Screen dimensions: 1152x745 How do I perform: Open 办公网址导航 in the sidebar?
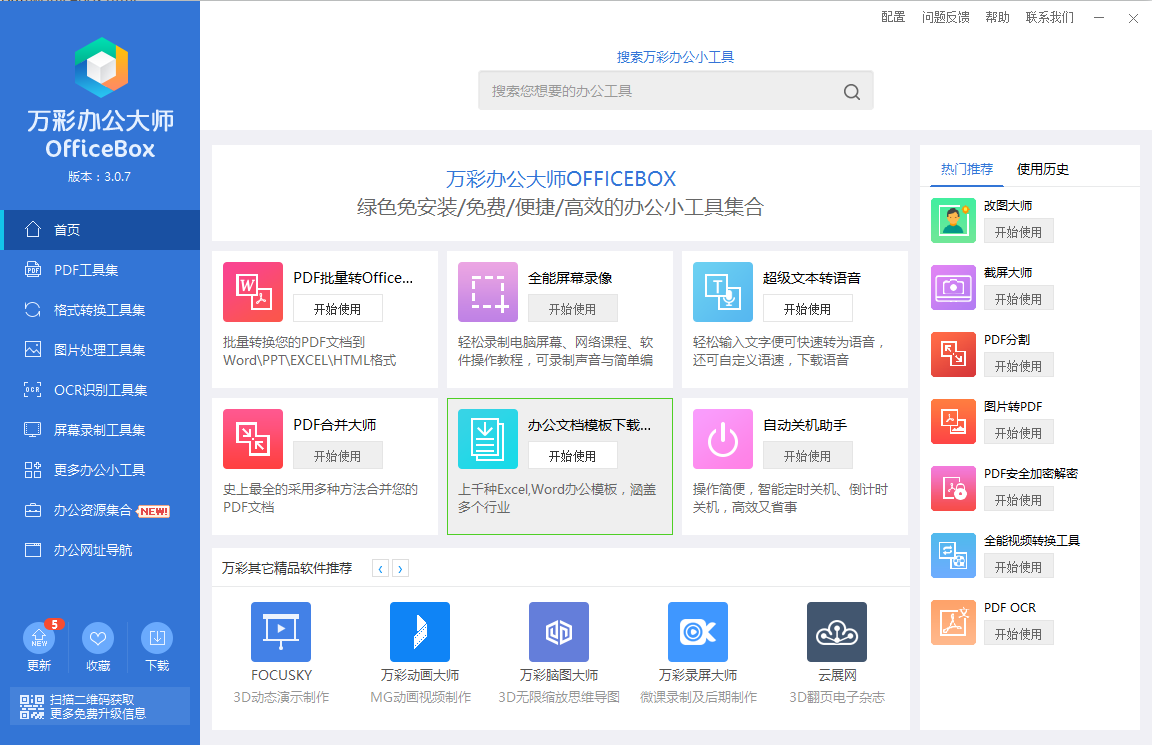pos(100,550)
